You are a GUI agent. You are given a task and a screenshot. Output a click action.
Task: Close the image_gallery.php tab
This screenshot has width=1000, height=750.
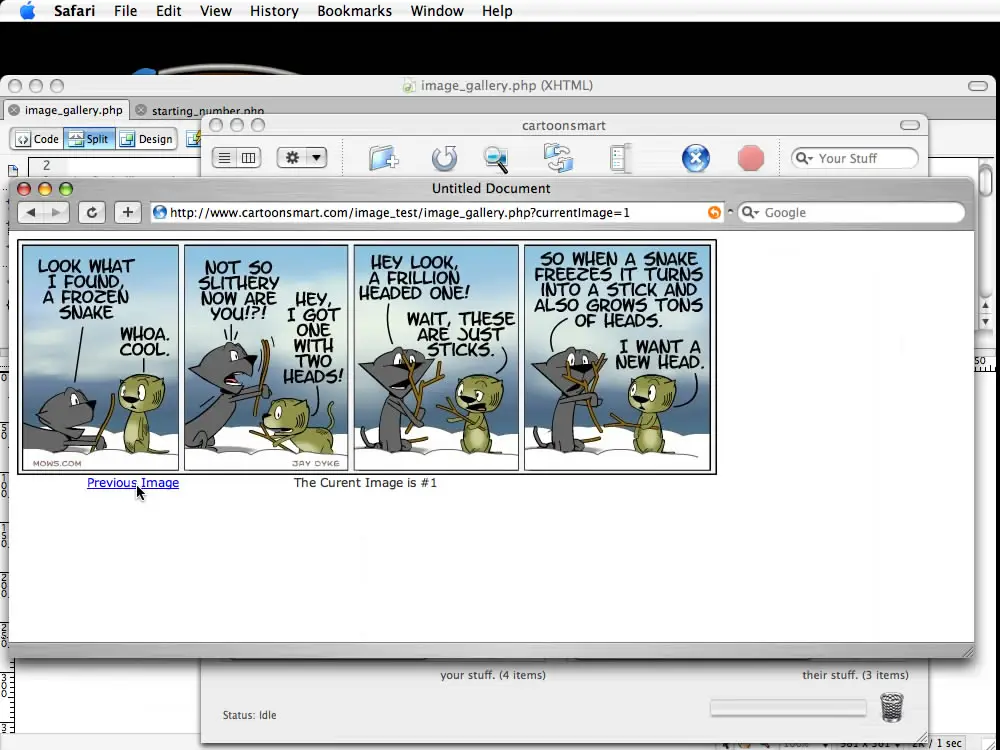point(13,110)
